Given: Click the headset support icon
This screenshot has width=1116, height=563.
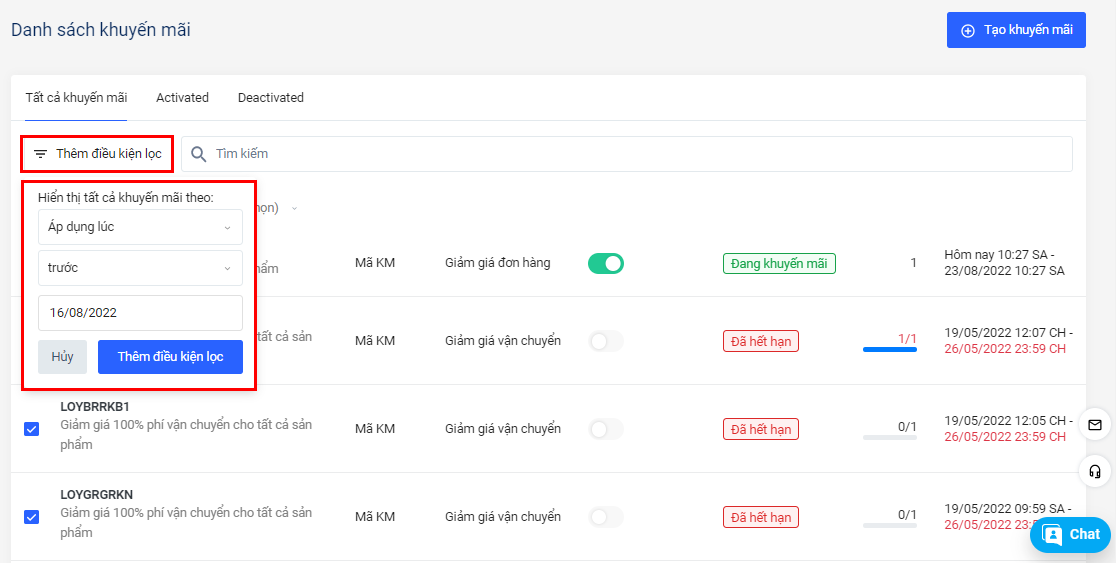Looking at the screenshot, I should coord(1095,471).
